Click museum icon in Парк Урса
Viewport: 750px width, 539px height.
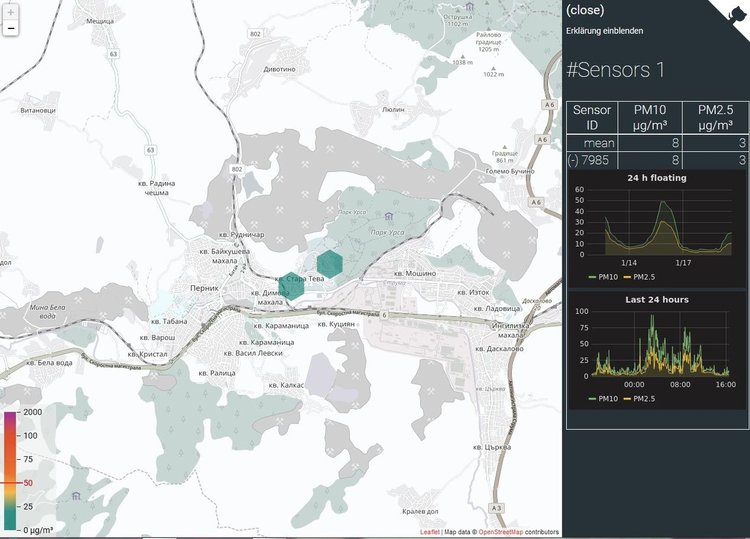click(388, 216)
